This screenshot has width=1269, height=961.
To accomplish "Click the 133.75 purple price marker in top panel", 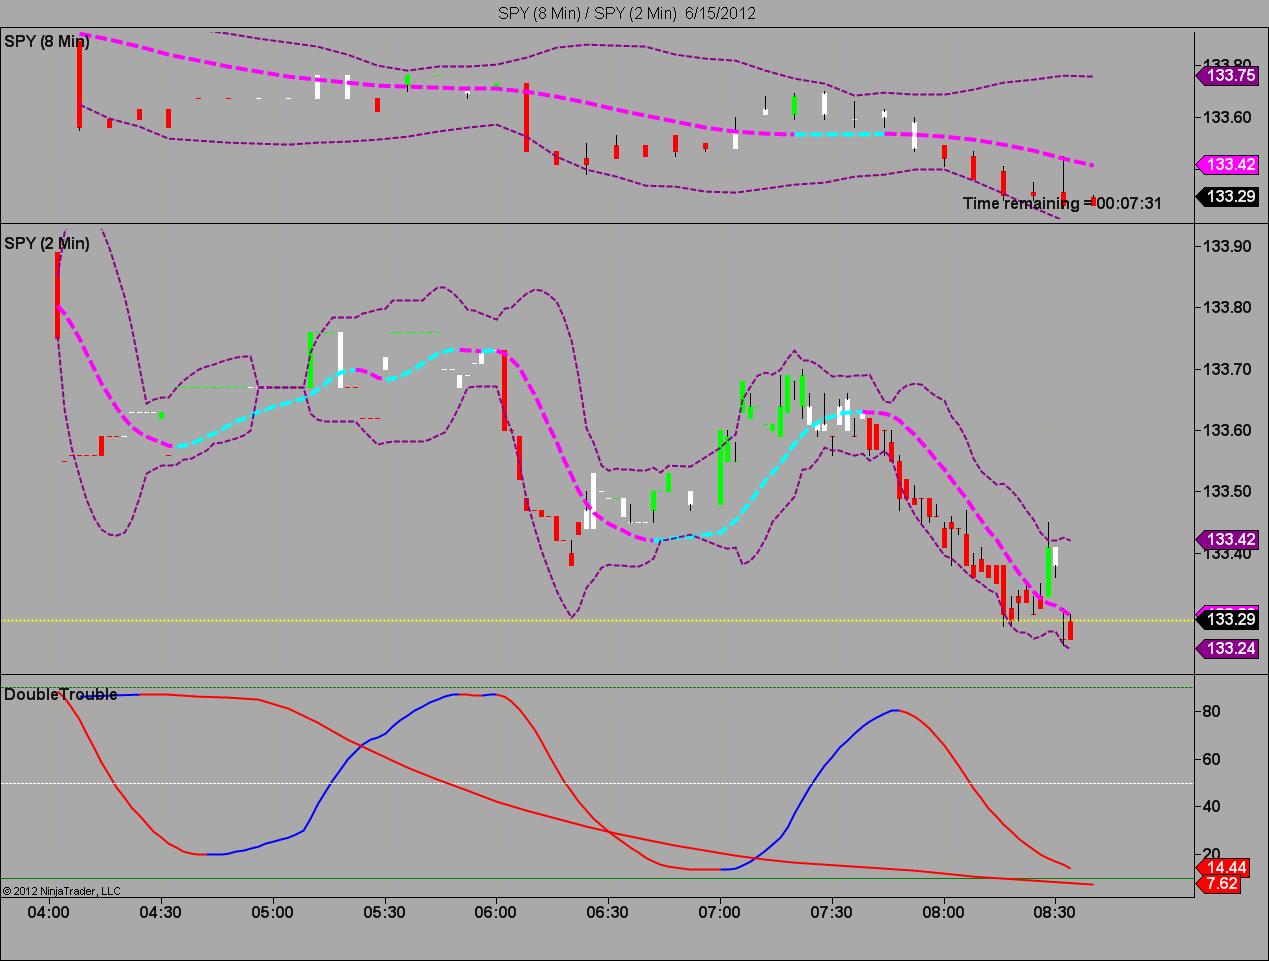I will tap(1227, 74).
